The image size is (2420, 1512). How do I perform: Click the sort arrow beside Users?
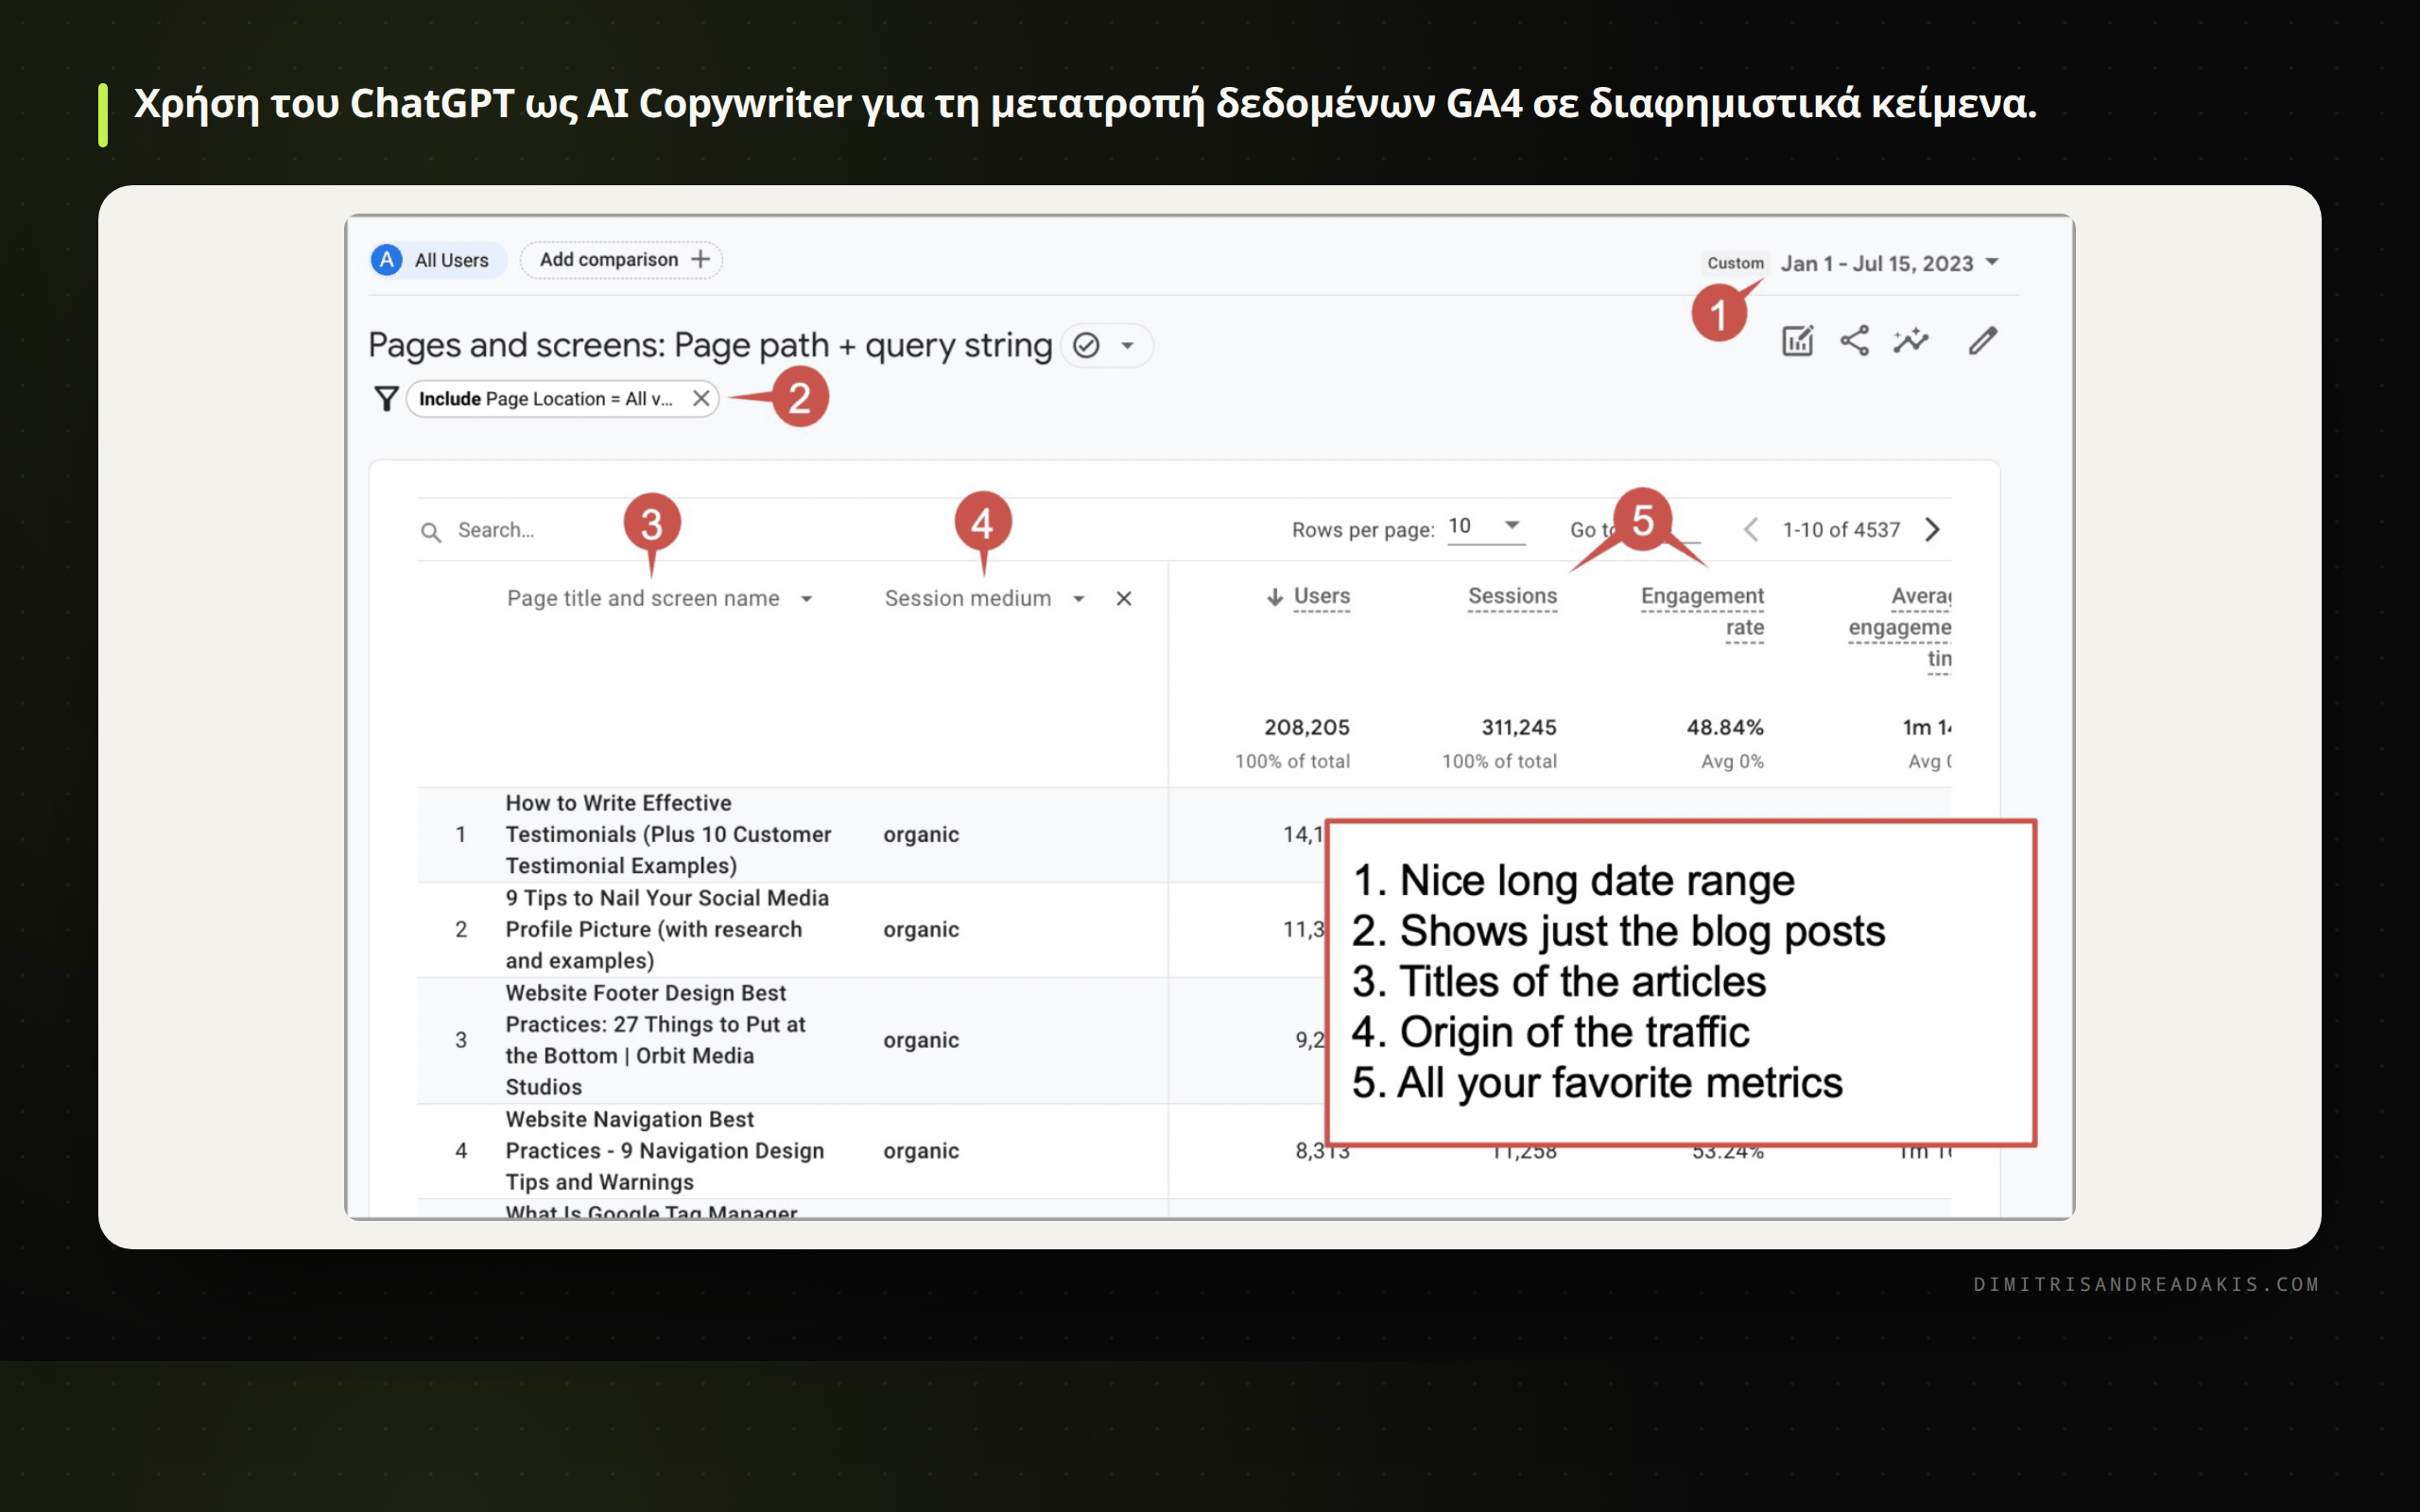[1275, 597]
